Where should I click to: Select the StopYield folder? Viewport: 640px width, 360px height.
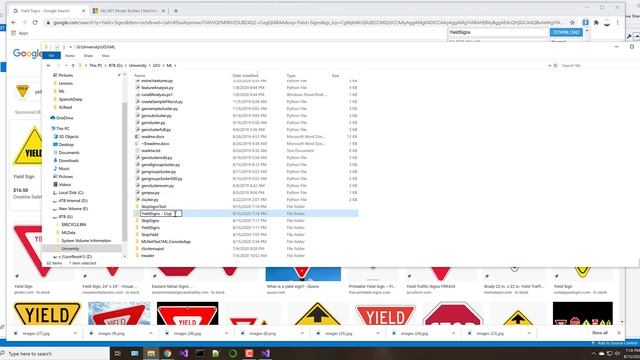pyautogui.click(x=149, y=235)
